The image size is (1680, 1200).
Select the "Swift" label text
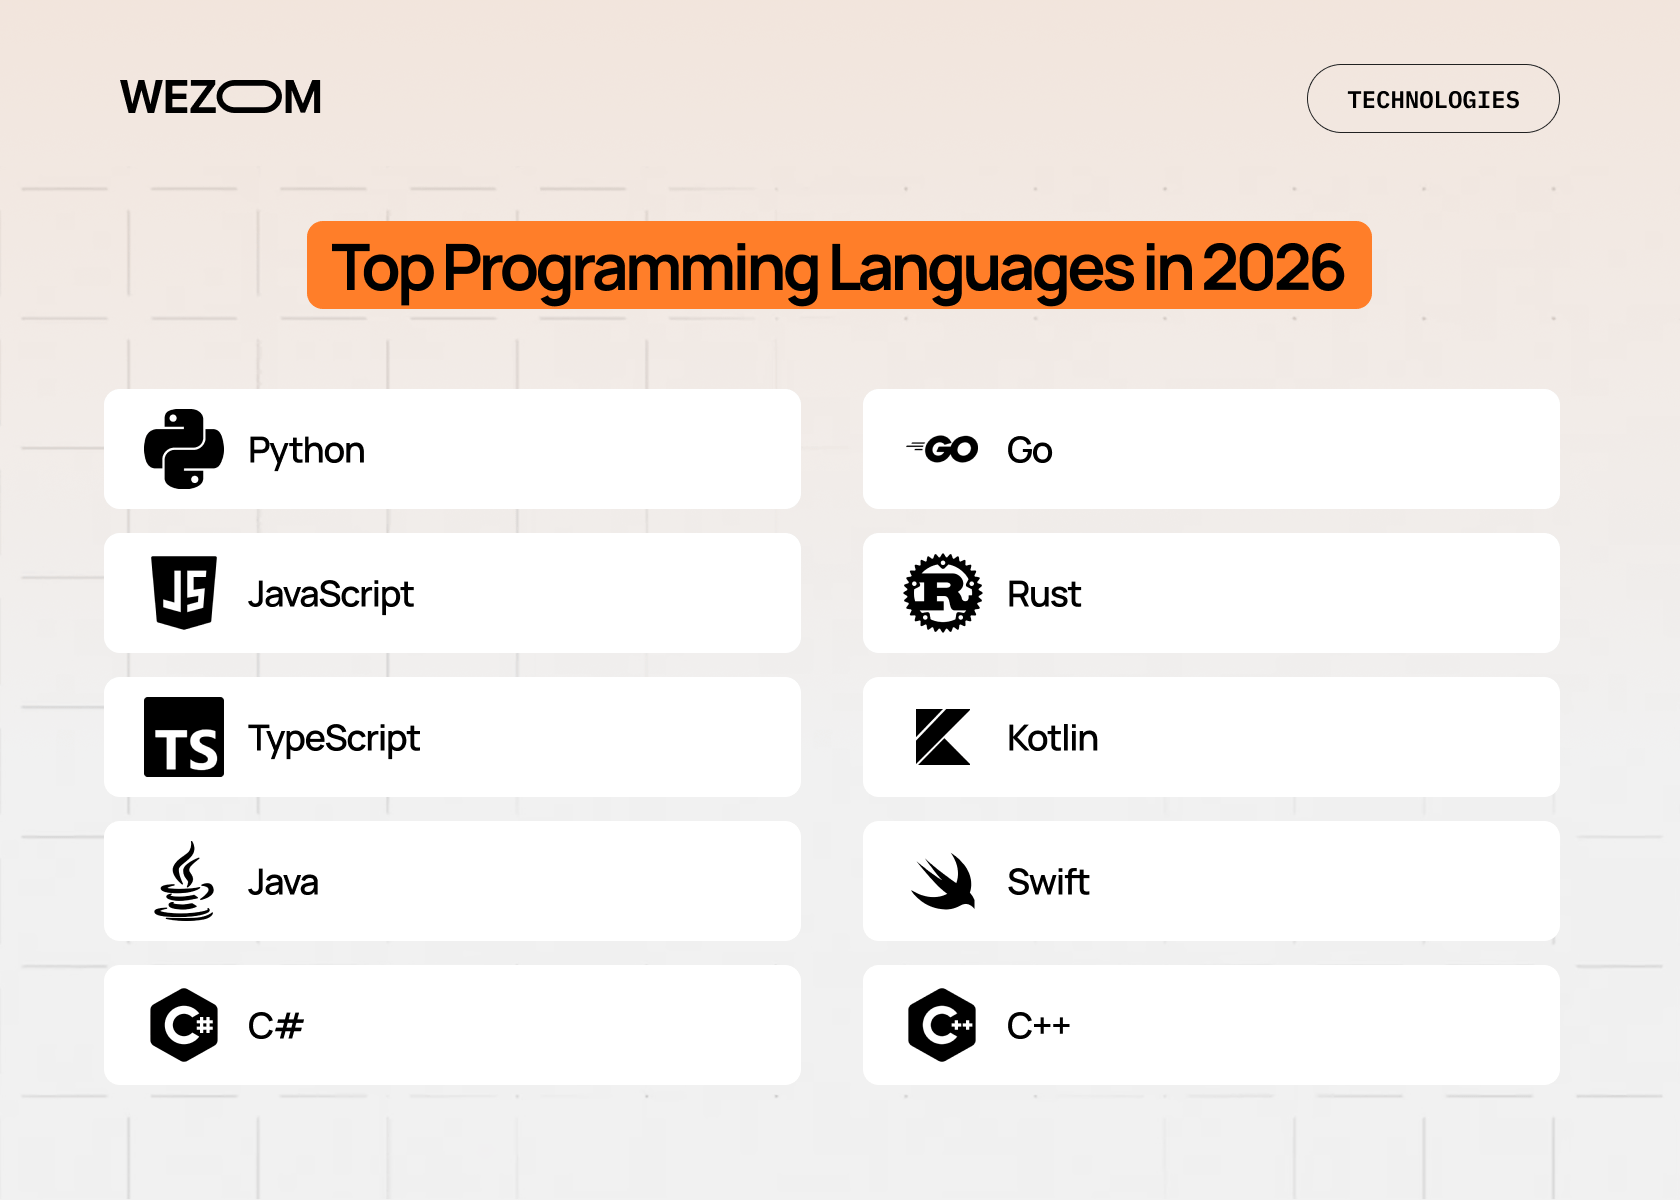click(x=1048, y=882)
